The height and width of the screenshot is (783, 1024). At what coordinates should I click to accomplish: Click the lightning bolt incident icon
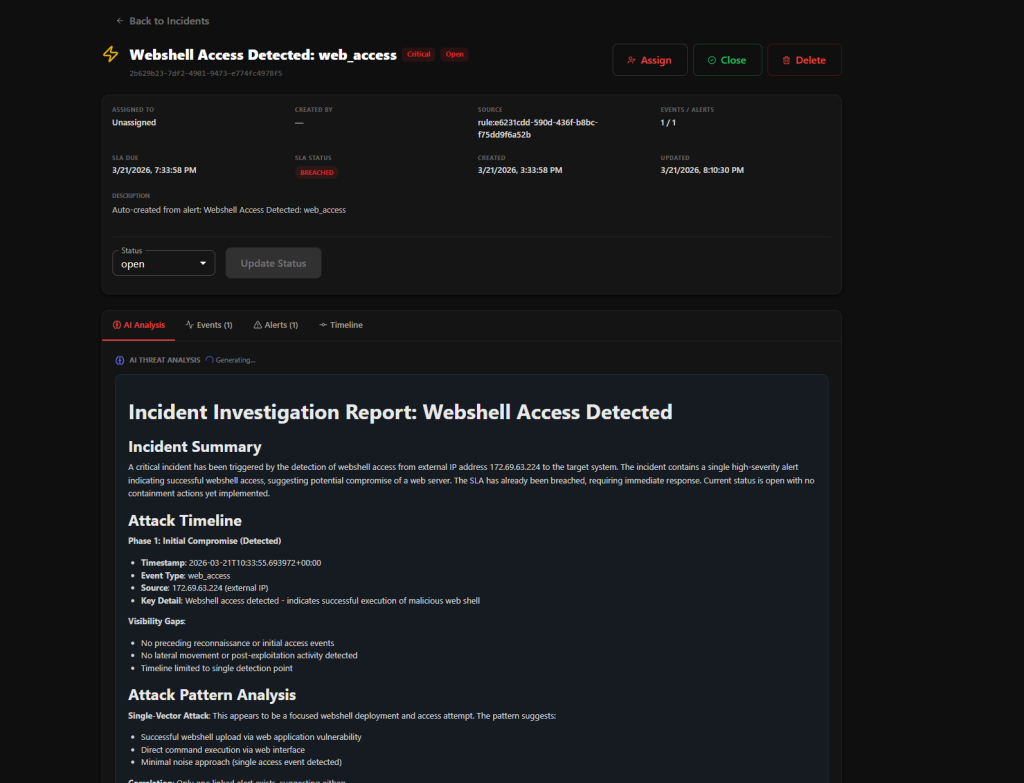111,55
